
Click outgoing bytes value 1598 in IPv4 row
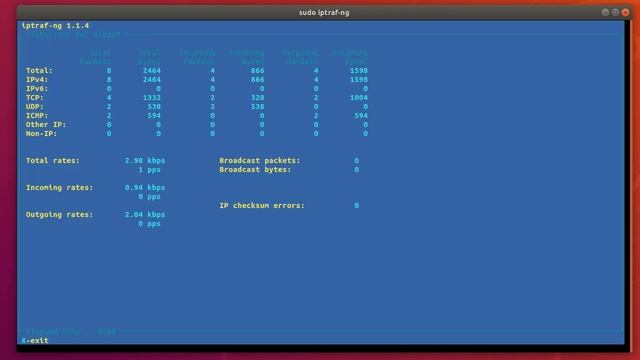pos(359,80)
